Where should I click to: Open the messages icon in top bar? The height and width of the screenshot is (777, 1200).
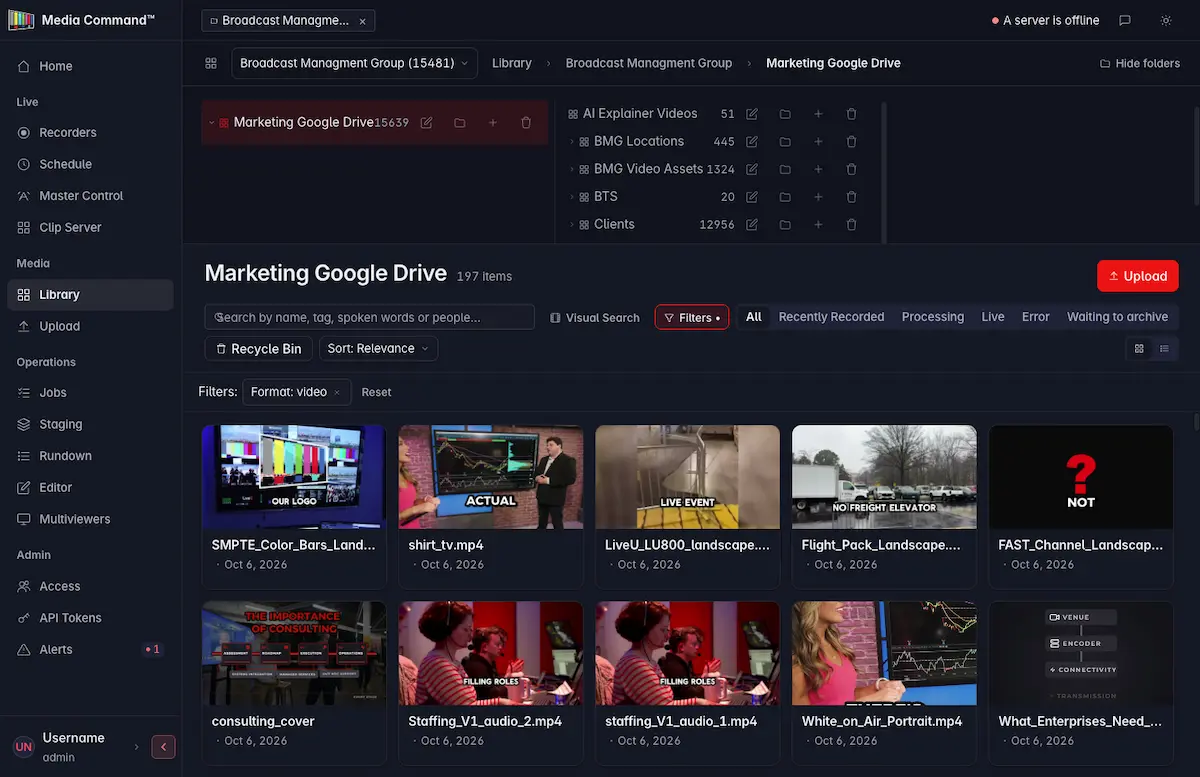tap(1125, 20)
